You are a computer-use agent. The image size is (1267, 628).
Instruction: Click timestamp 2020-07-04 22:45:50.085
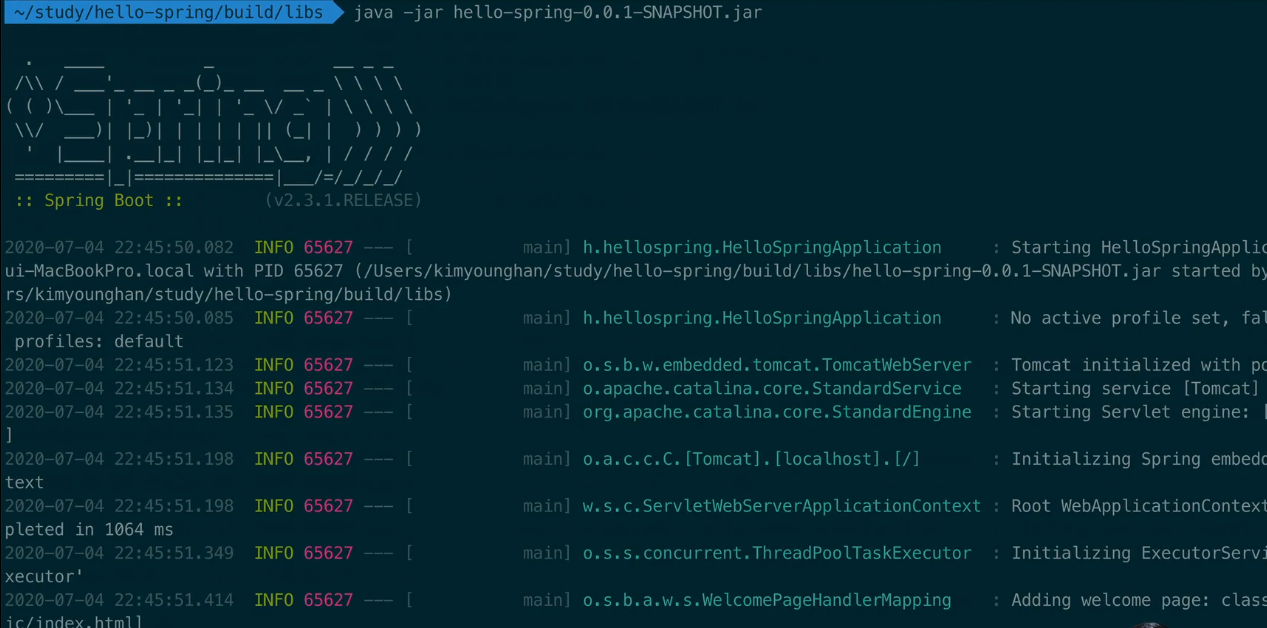point(119,318)
